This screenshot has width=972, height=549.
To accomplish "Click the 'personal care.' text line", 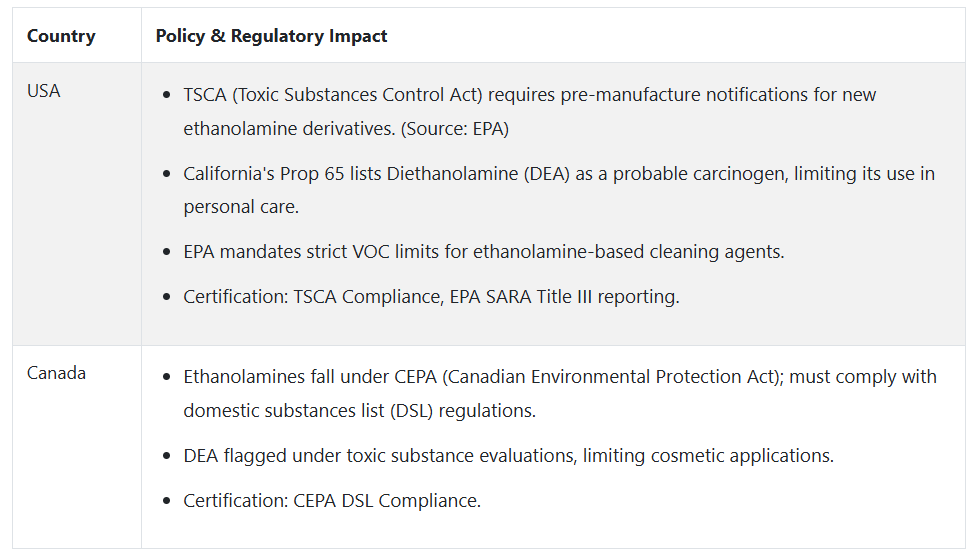I will pyautogui.click(x=241, y=207).
